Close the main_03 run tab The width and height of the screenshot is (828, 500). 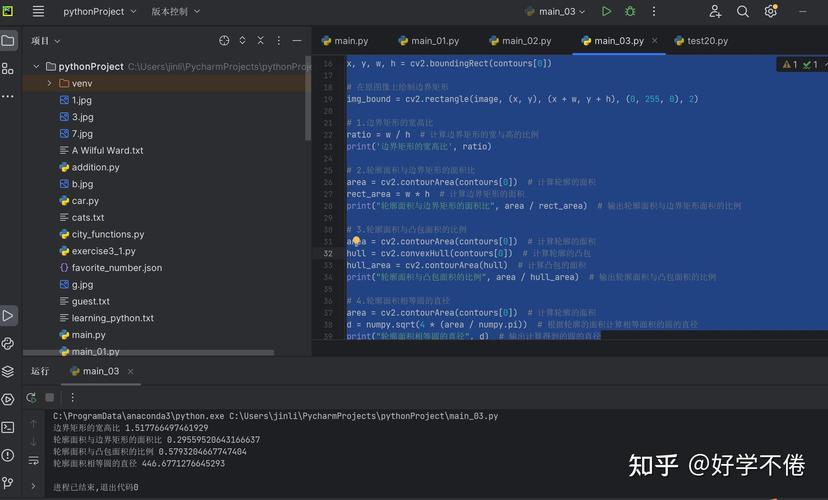(x=130, y=371)
